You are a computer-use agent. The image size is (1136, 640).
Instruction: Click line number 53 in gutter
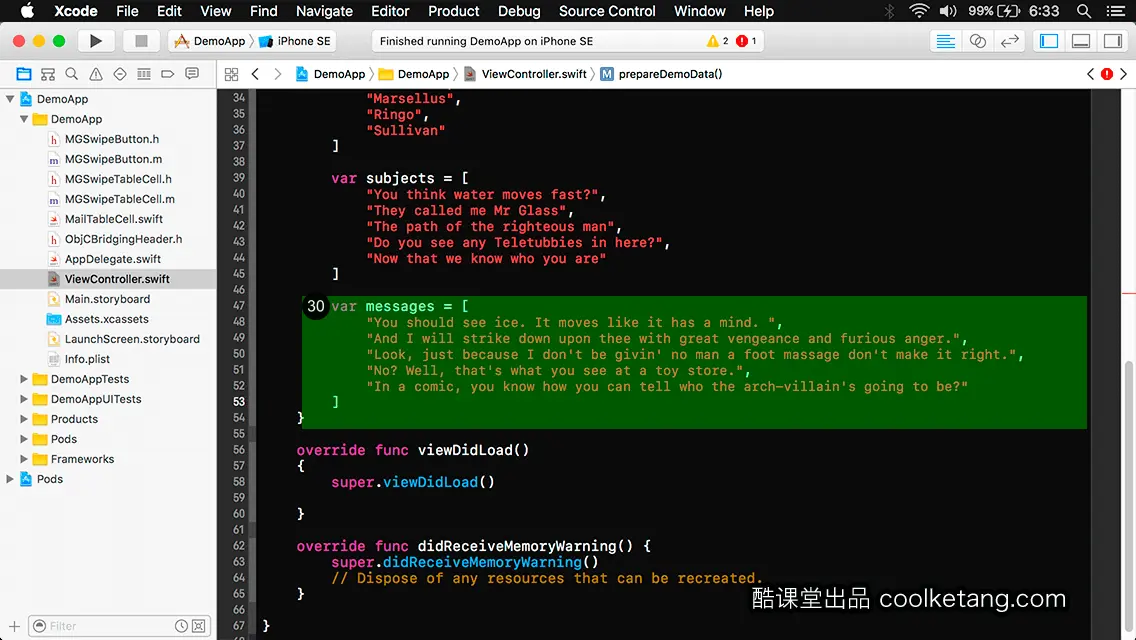pos(238,402)
